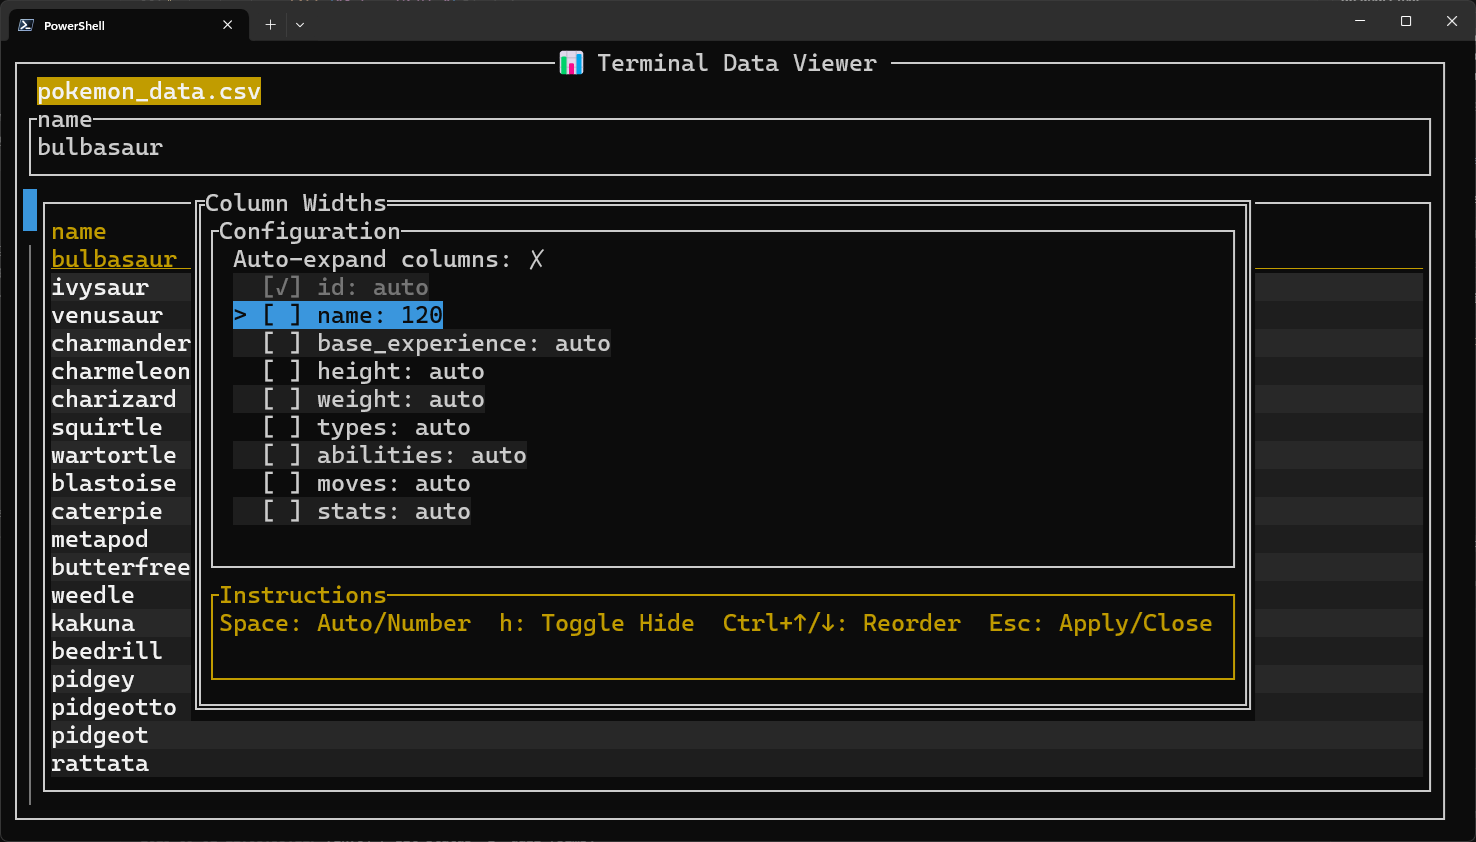Viewport: 1476px width, 842px height.
Task: Select the charmander row
Action: (121, 344)
